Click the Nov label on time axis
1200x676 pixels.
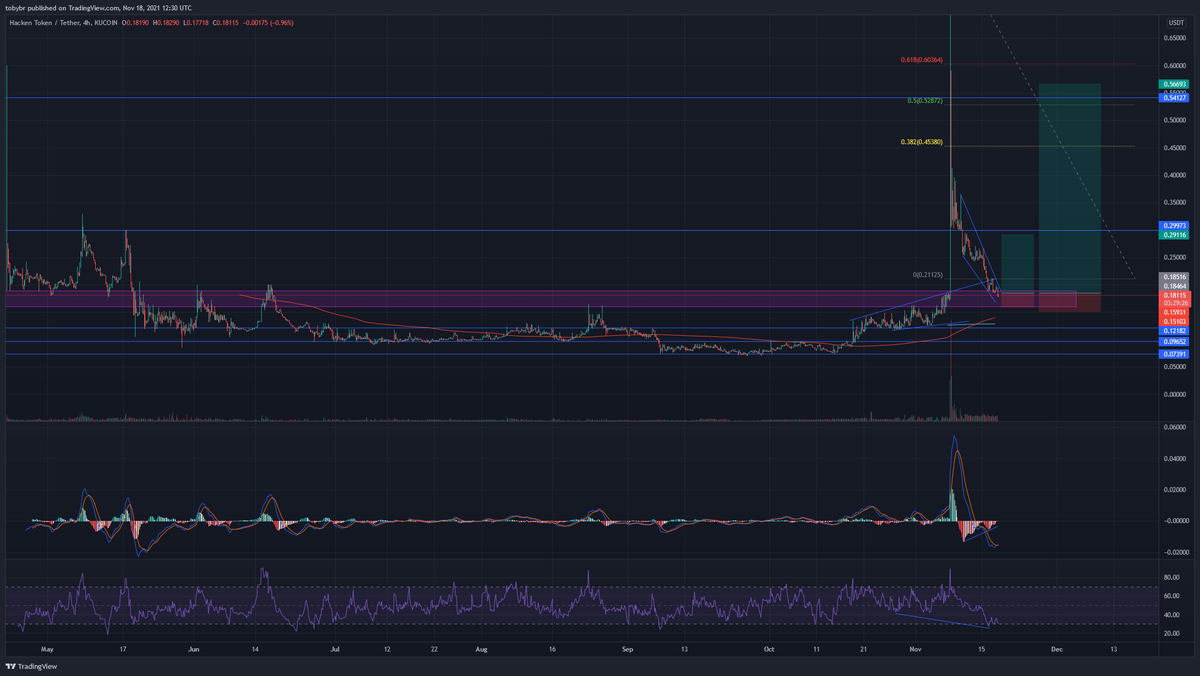pyautogui.click(x=915, y=649)
